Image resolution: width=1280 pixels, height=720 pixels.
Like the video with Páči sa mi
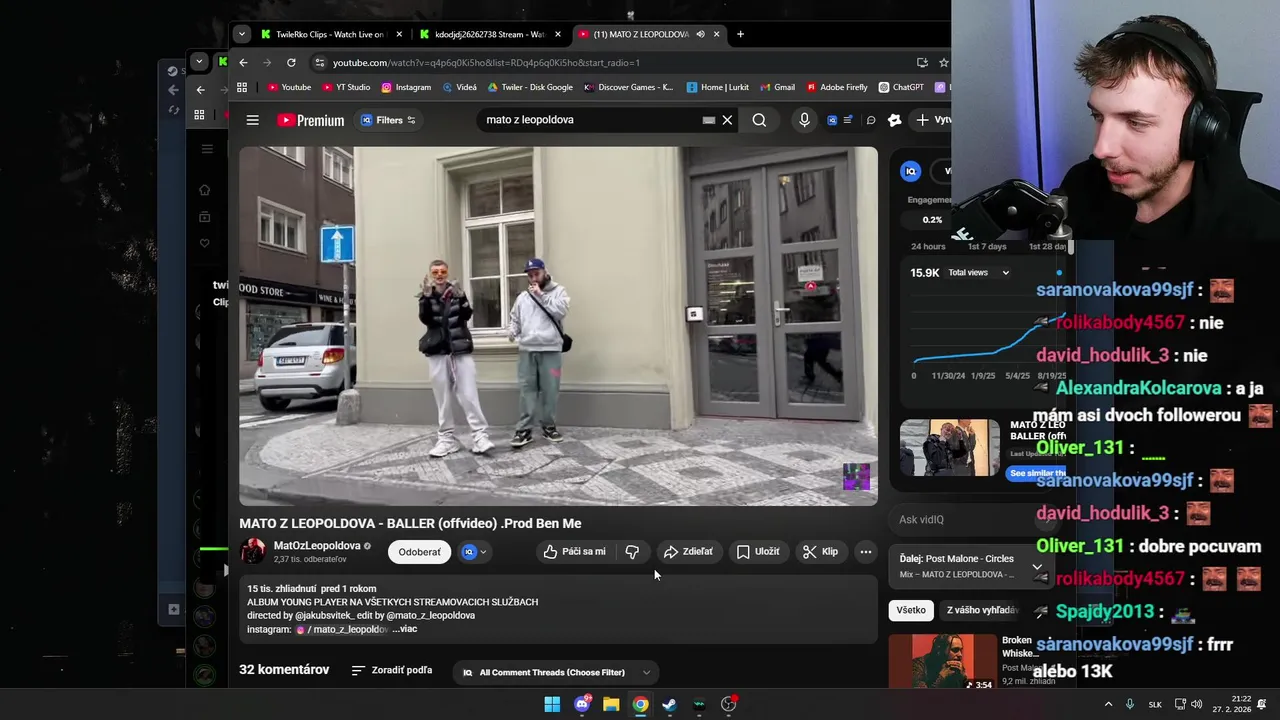pyautogui.click(x=575, y=552)
